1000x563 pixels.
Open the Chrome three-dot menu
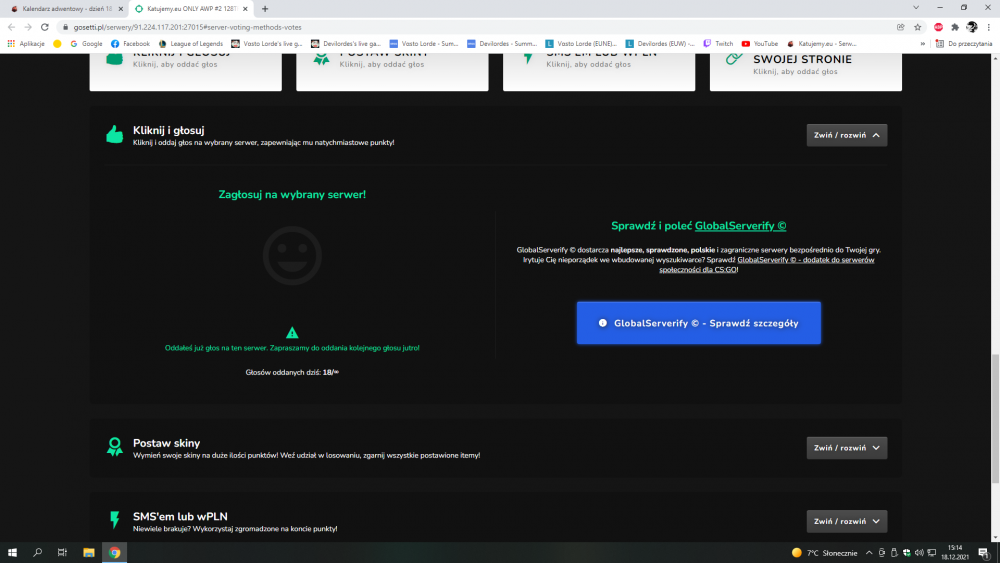coord(989,27)
